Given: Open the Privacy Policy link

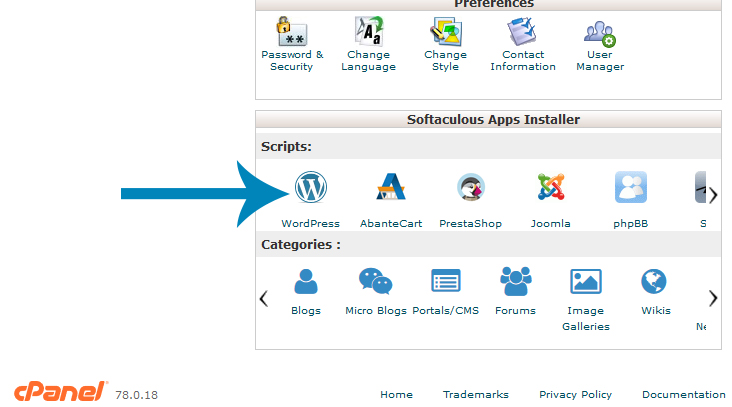Looking at the screenshot, I should coord(575,395).
